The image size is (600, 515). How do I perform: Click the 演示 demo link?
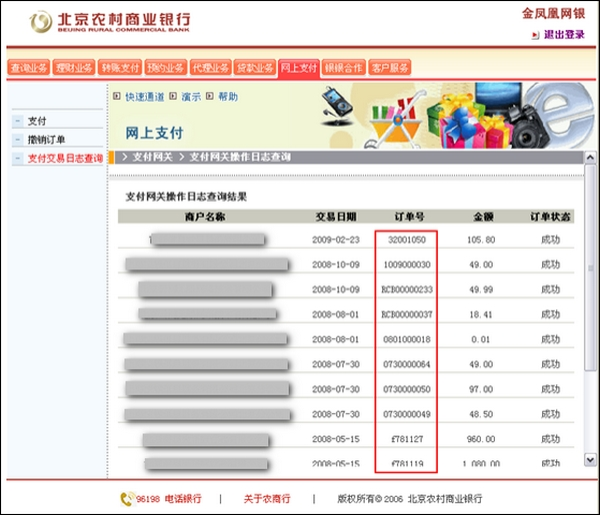point(191,97)
